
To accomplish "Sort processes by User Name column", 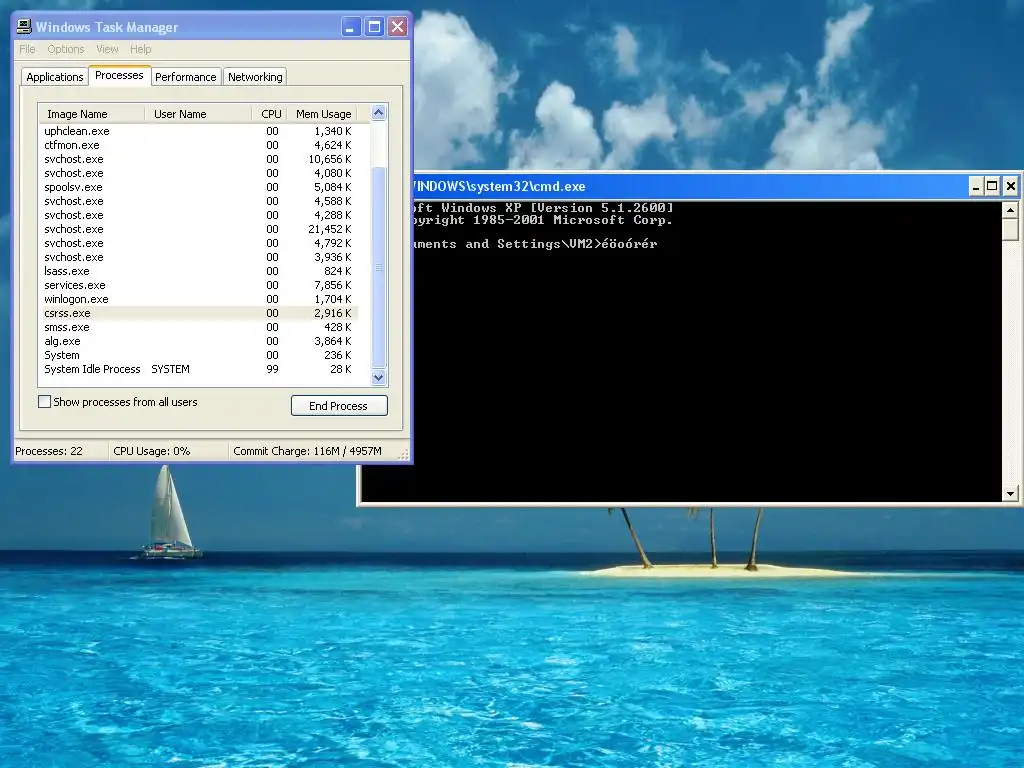I will pos(198,114).
